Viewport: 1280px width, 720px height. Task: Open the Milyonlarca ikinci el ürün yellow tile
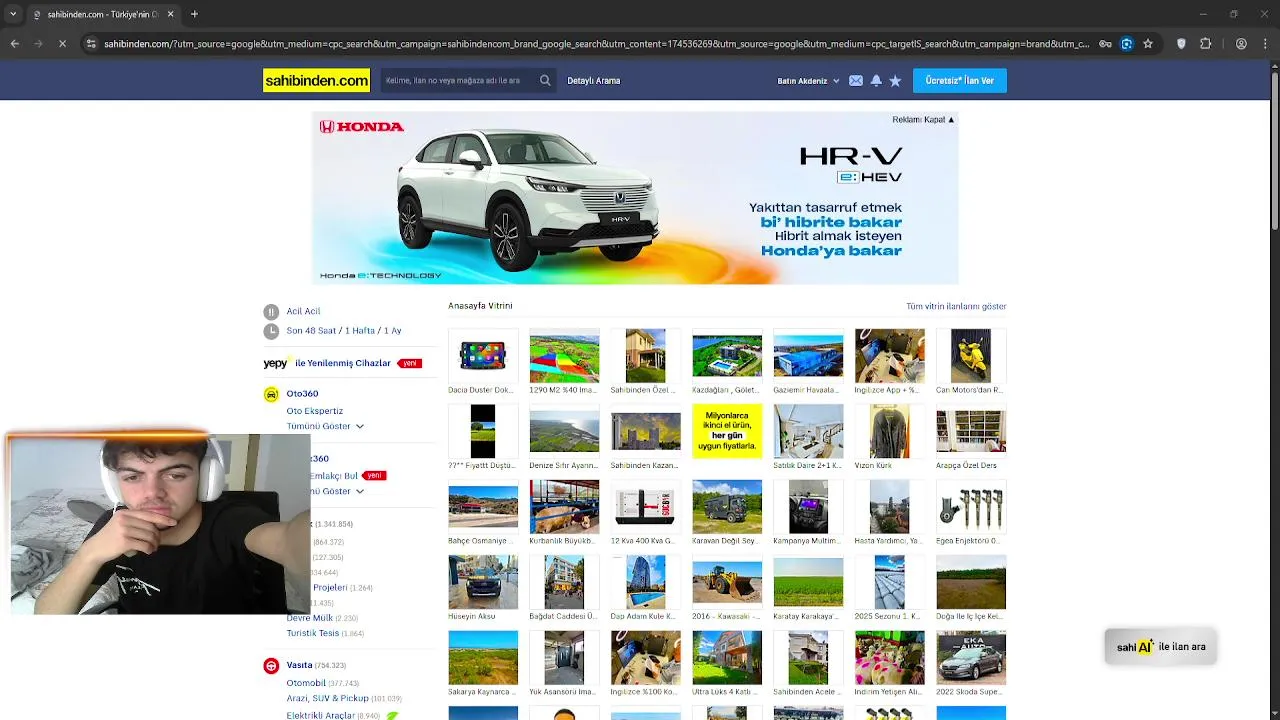(x=727, y=431)
